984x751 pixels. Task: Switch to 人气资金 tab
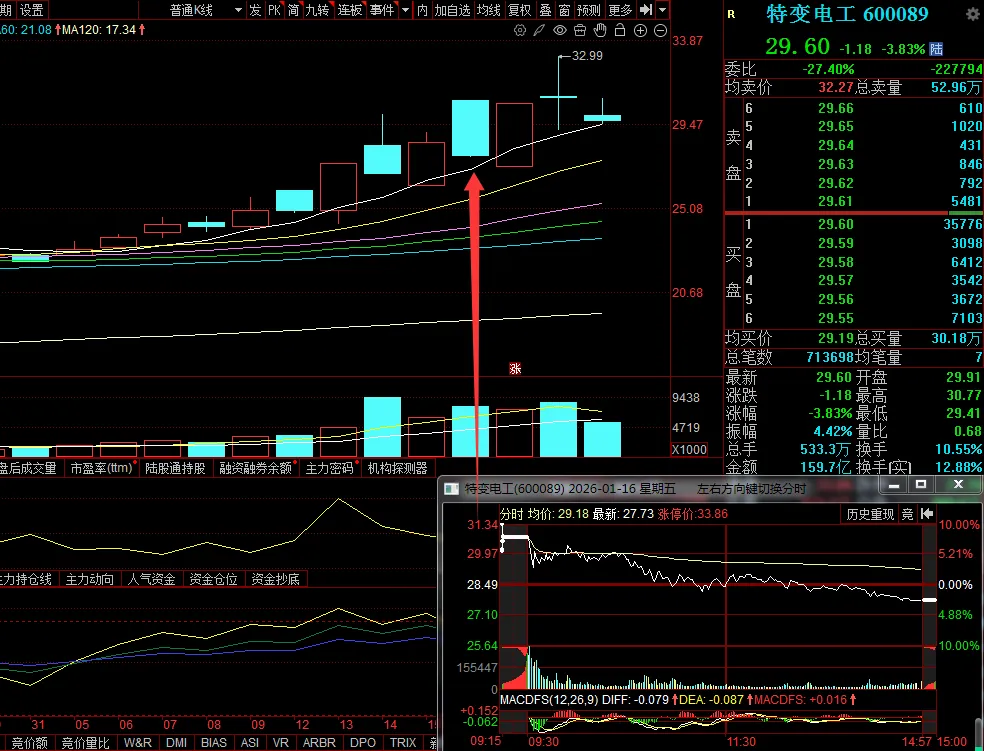click(151, 579)
